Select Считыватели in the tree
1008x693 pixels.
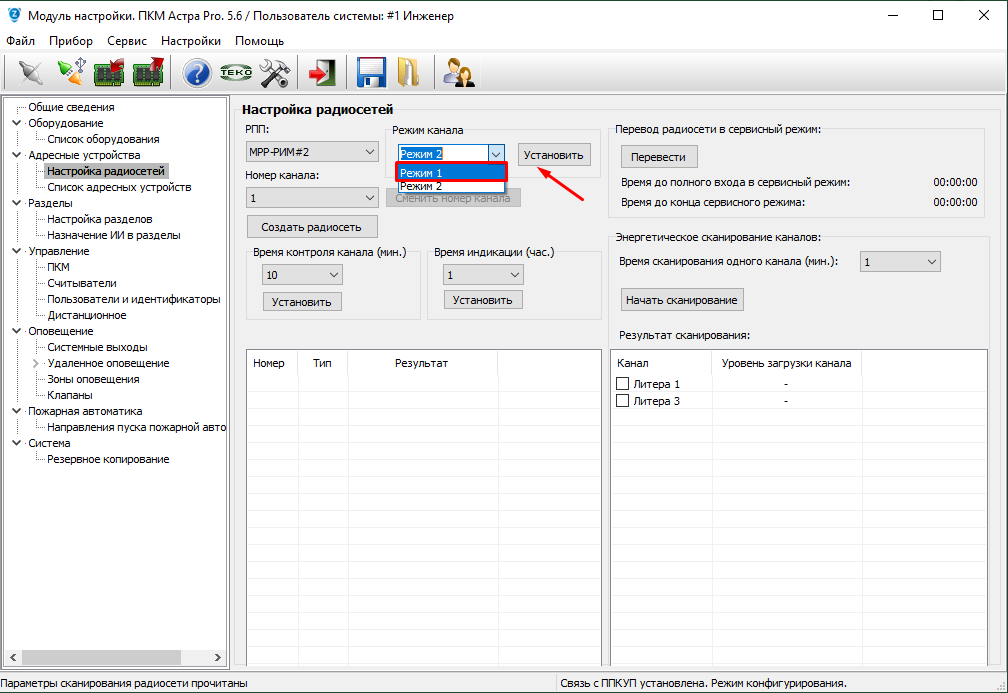click(82, 283)
